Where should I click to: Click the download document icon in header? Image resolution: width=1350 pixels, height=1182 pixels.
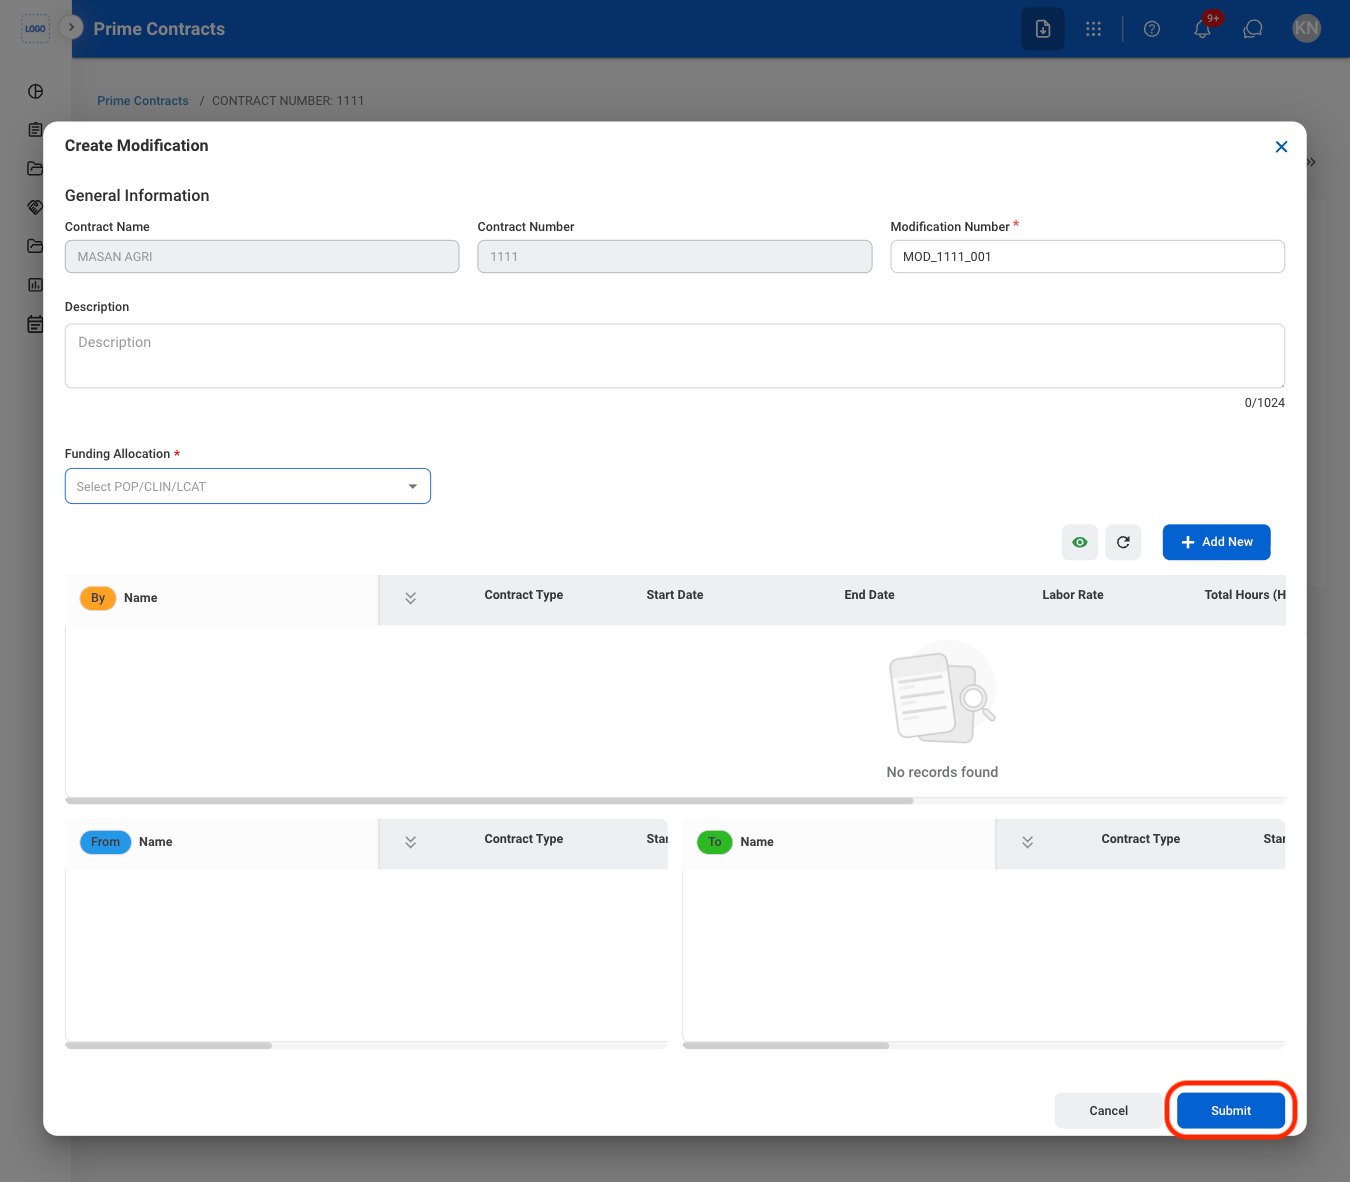click(x=1043, y=29)
